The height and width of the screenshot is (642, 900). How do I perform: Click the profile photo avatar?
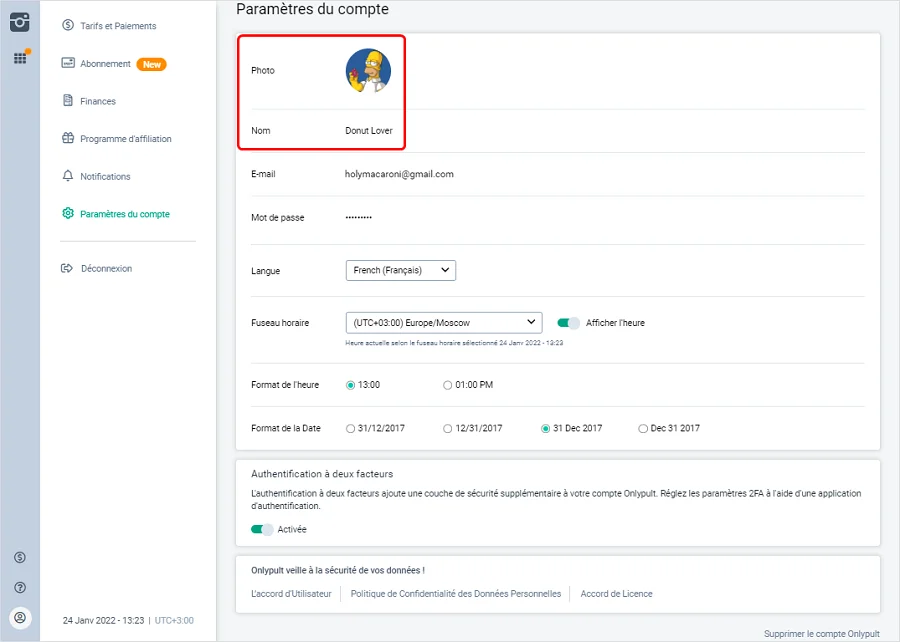click(368, 71)
